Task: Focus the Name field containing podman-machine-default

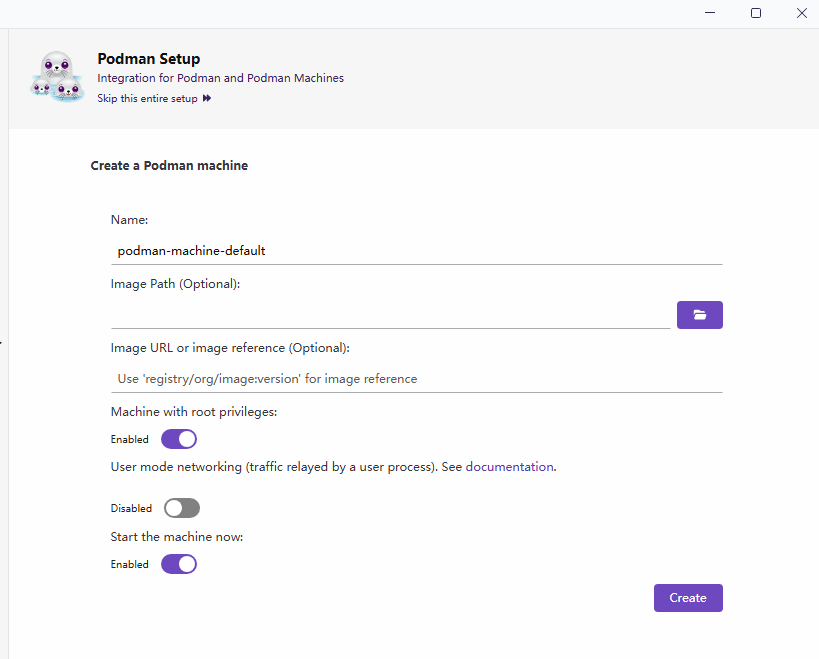Action: pos(416,251)
